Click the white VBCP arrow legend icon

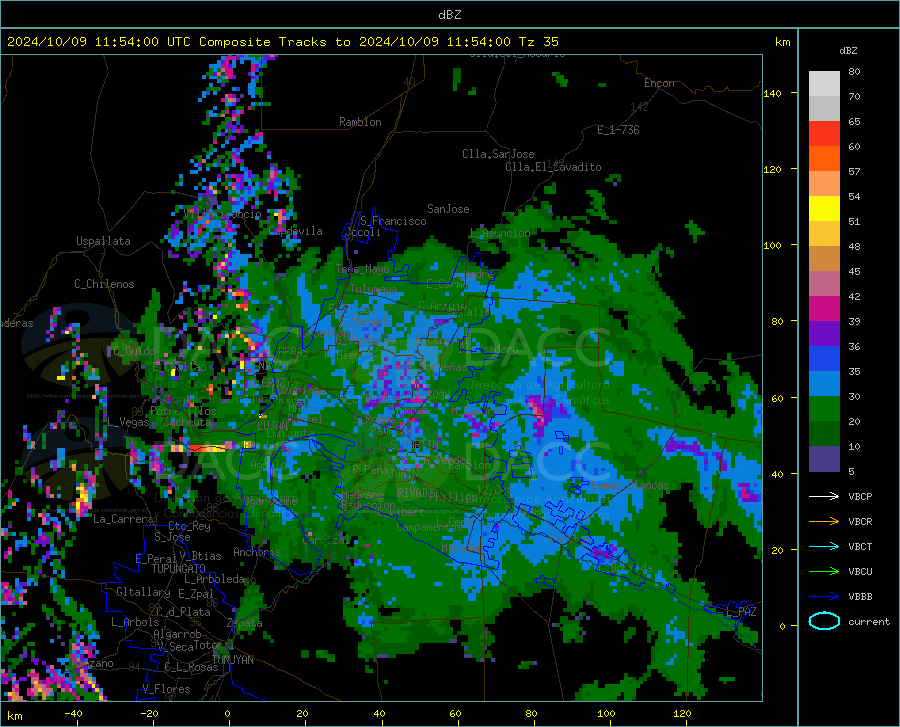coord(824,496)
